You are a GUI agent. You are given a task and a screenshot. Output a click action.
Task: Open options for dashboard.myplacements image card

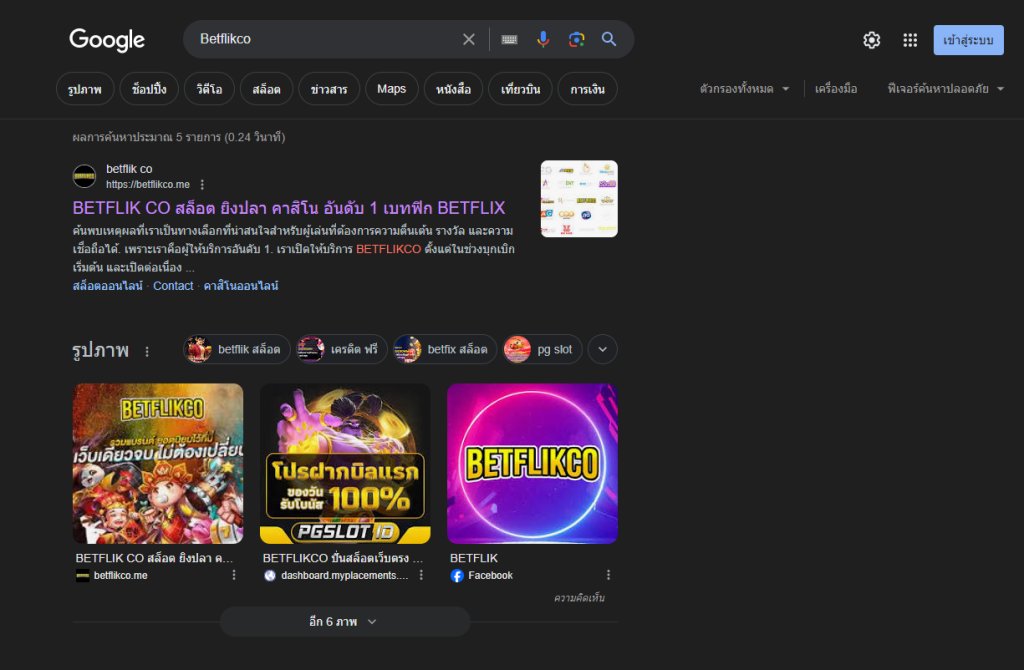(x=421, y=575)
